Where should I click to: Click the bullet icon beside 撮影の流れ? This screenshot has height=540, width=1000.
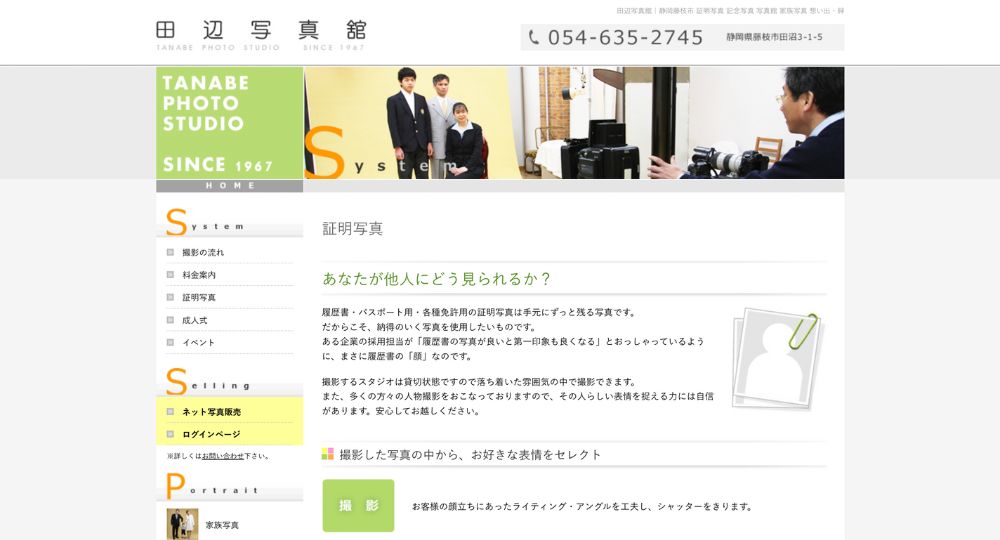tap(170, 252)
